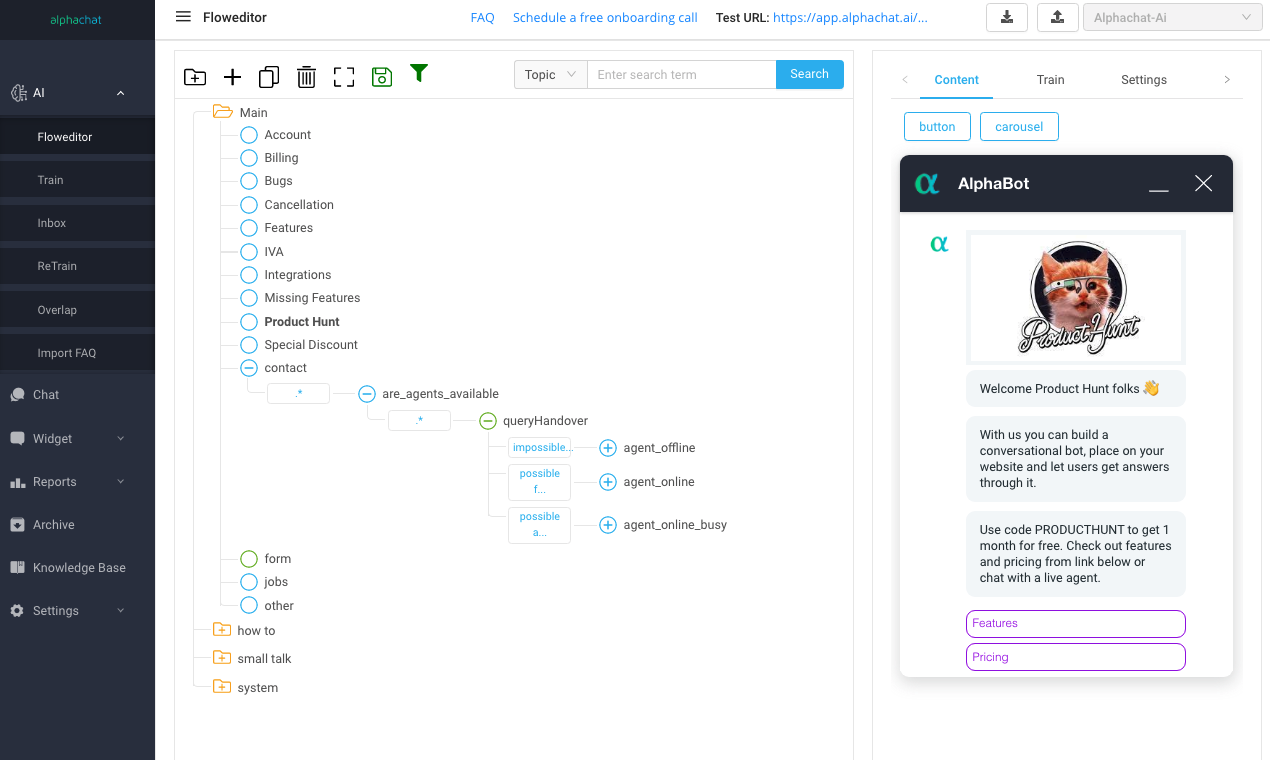
Task: Collapse the contact node
Action: (248, 367)
